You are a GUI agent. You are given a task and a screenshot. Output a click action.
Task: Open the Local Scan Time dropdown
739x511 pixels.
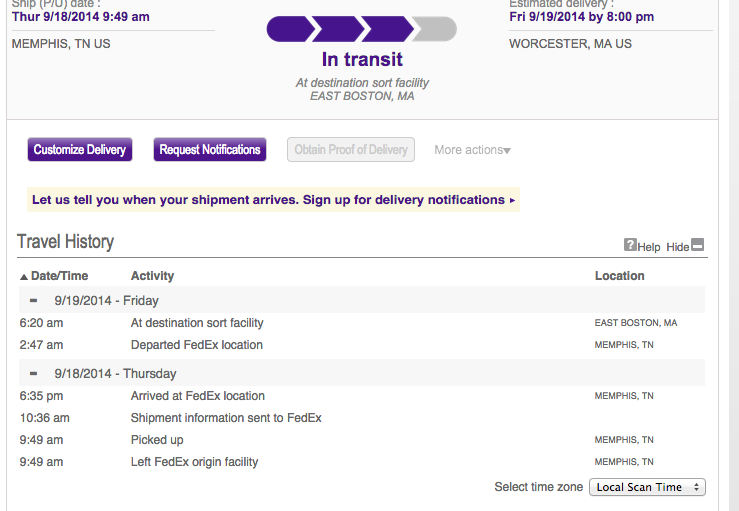point(647,487)
